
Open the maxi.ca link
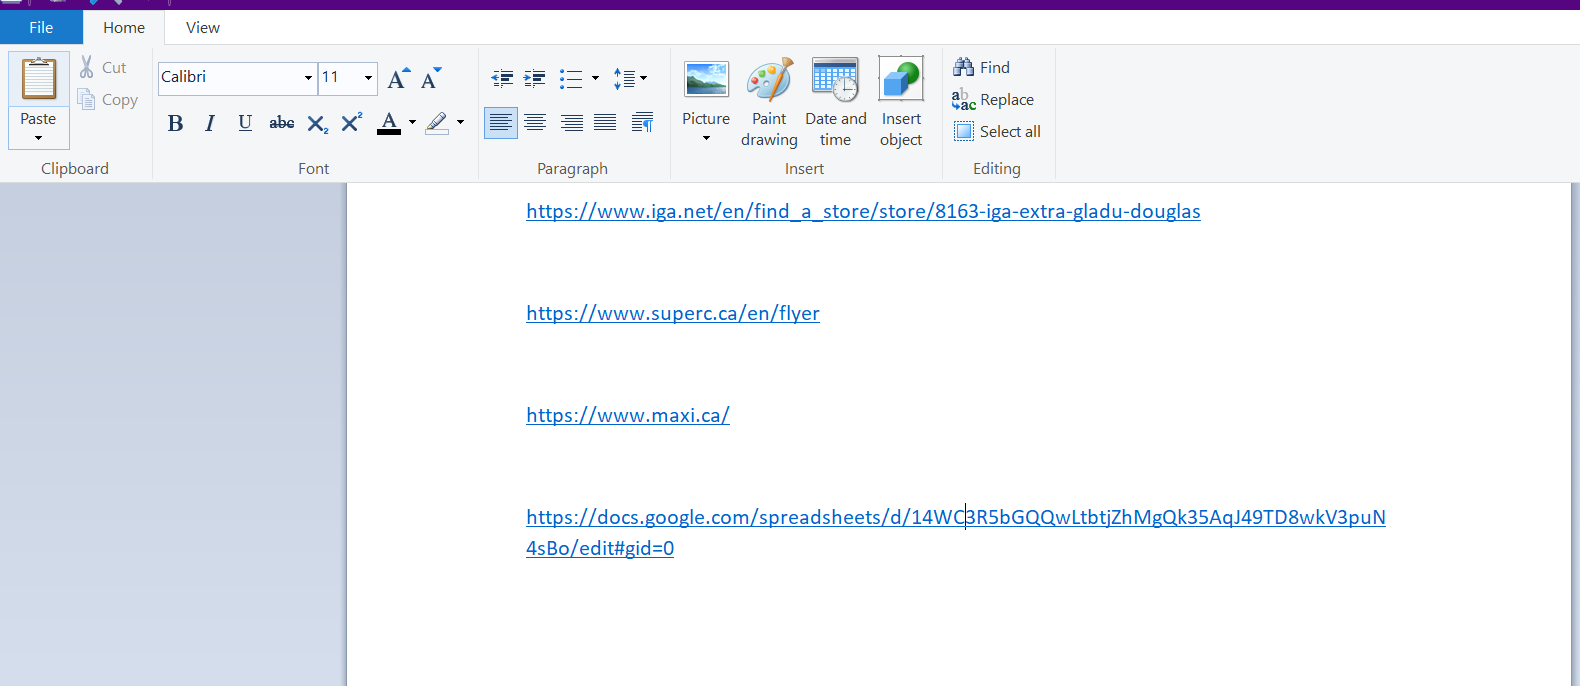point(628,416)
